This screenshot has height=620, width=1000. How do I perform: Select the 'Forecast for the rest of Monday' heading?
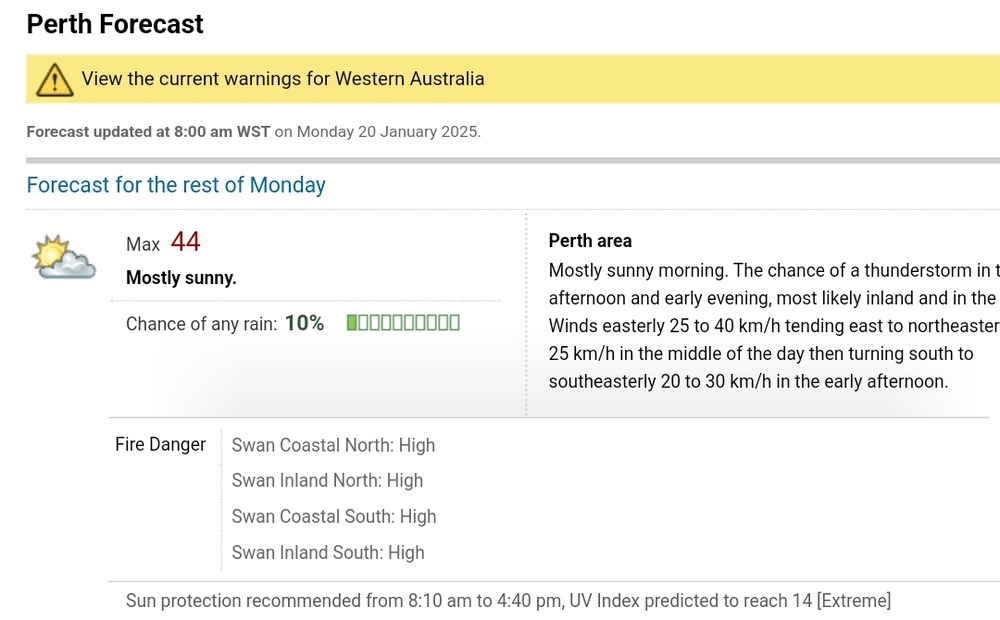176,185
